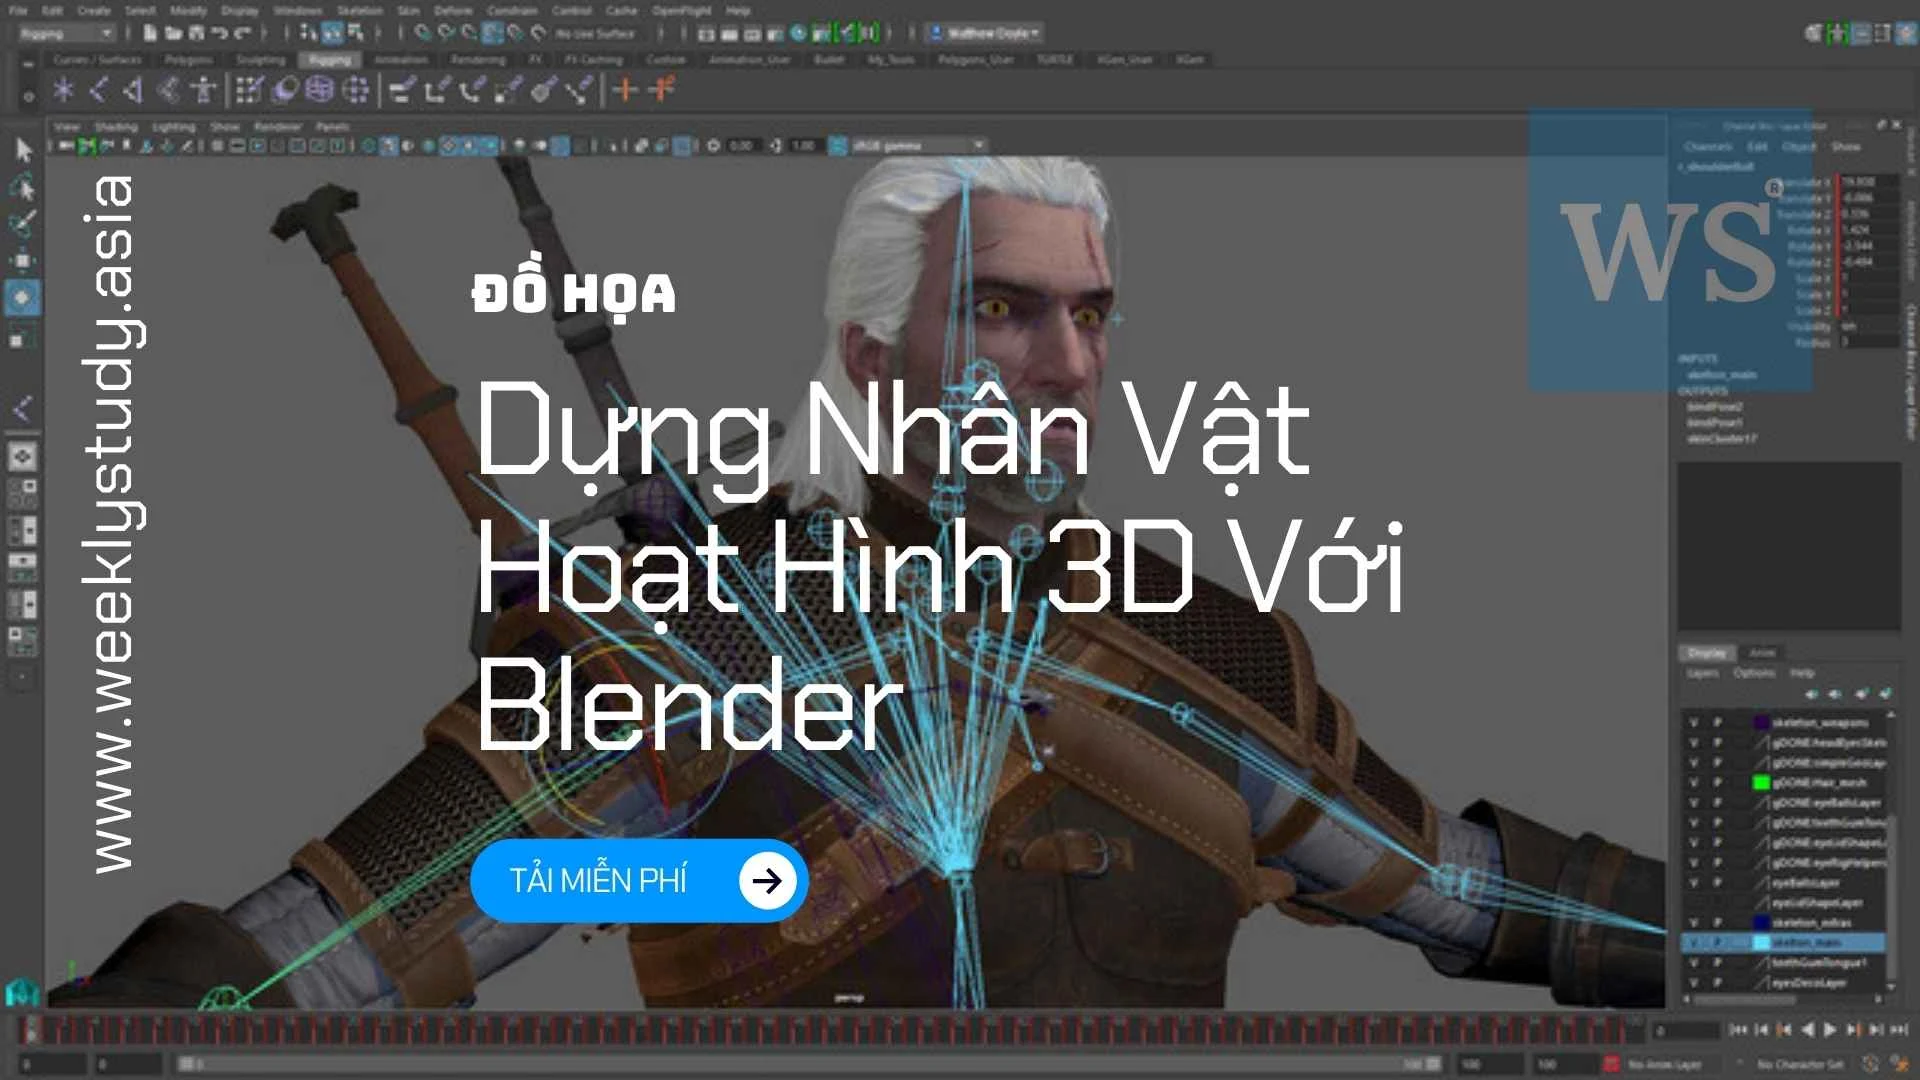The height and width of the screenshot is (1080, 1920).
Task: Open the Rigging menu set dropdown
Action: point(66,33)
